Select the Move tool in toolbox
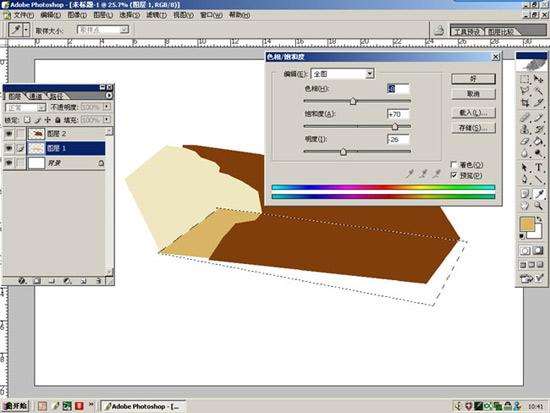Image resolution: width=550 pixels, height=413 pixels. point(538,79)
